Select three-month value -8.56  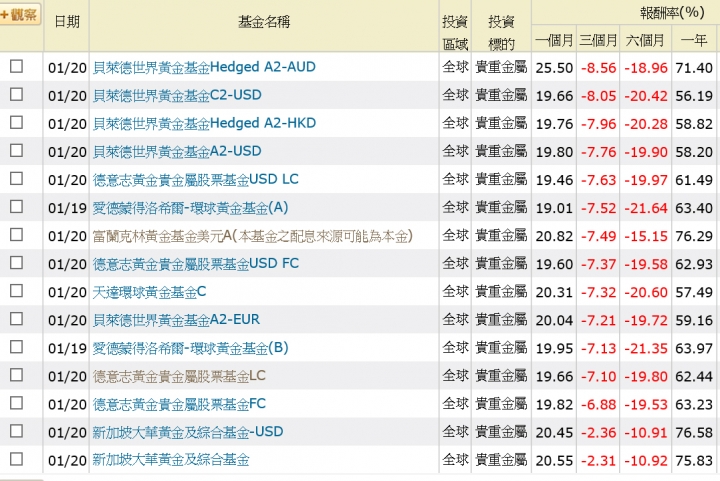pos(599,68)
